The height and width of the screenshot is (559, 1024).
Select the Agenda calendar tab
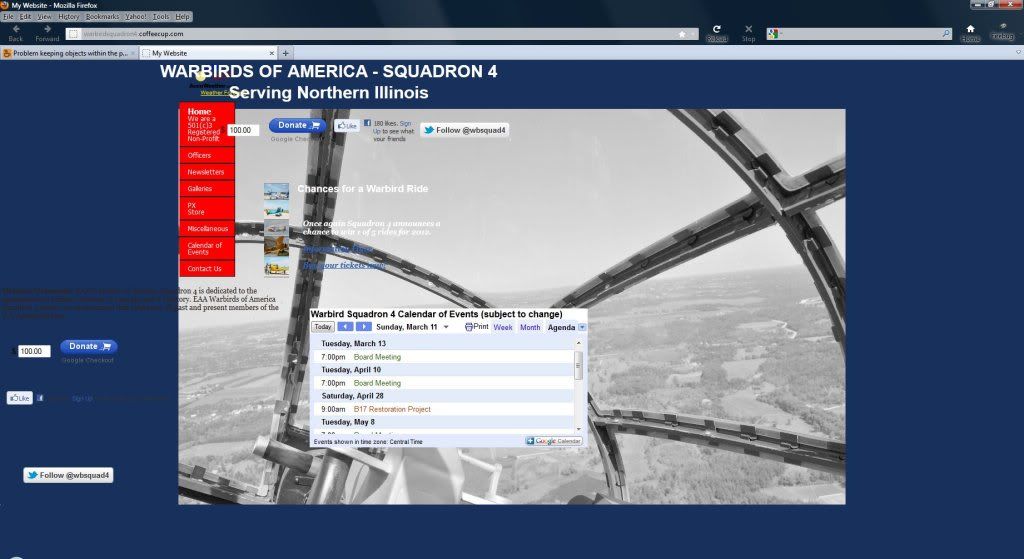[561, 327]
